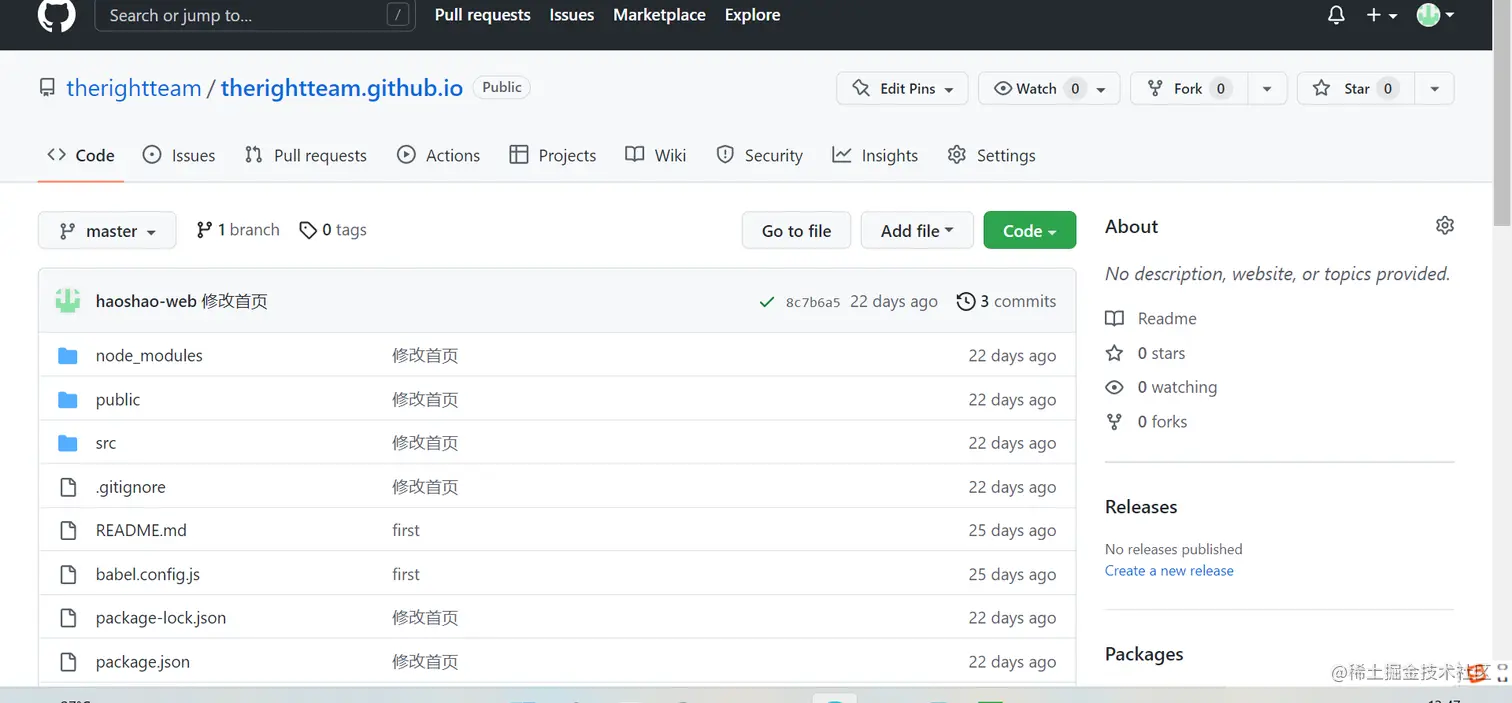Open the master branch dropdown

pos(107,230)
